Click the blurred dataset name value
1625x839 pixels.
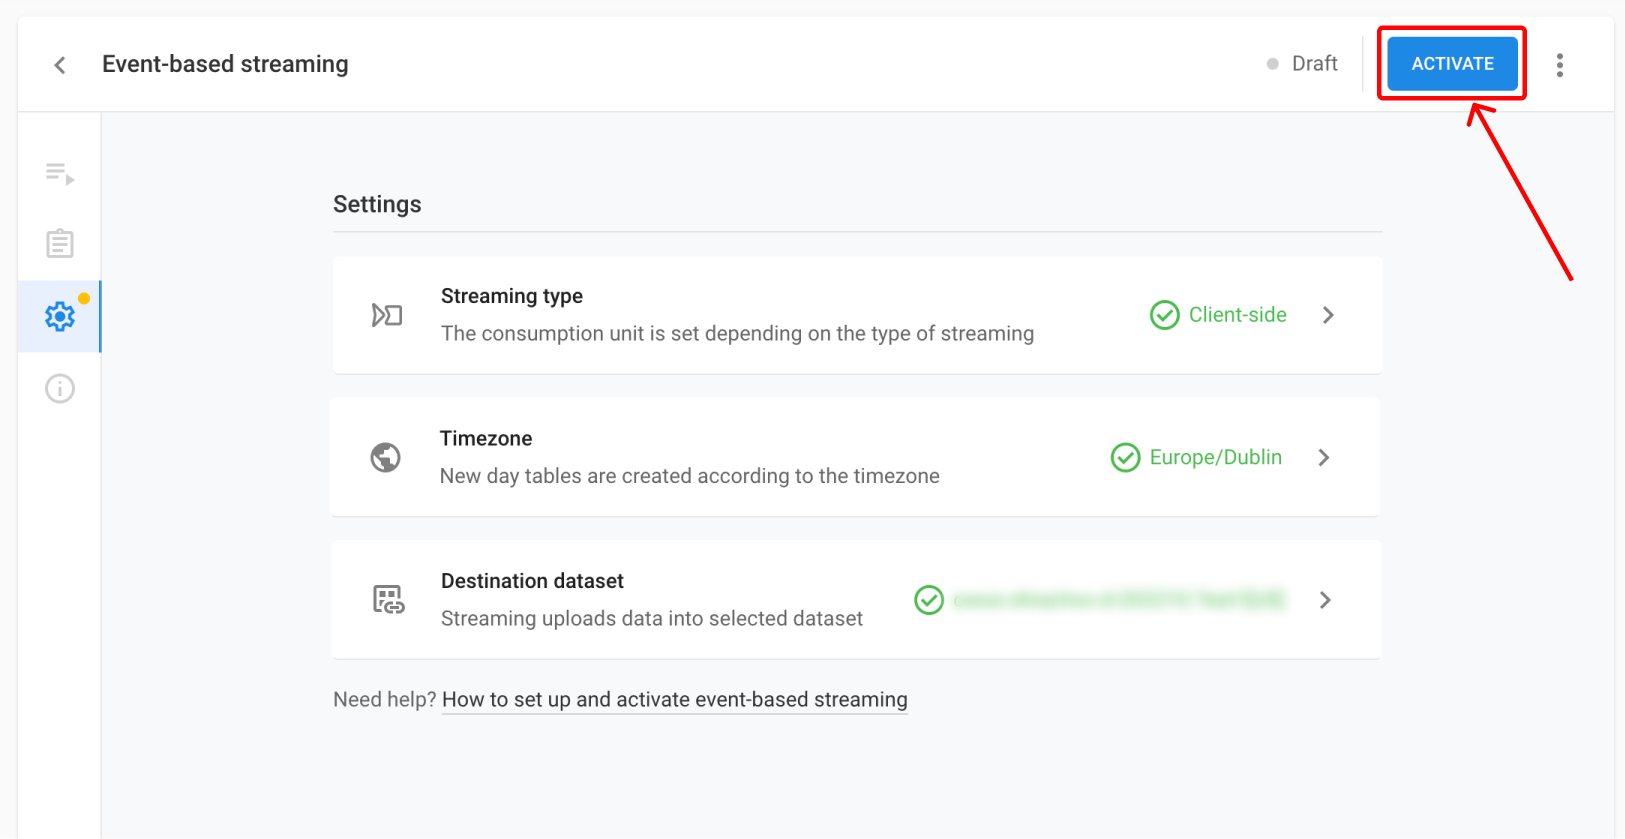tap(1119, 600)
